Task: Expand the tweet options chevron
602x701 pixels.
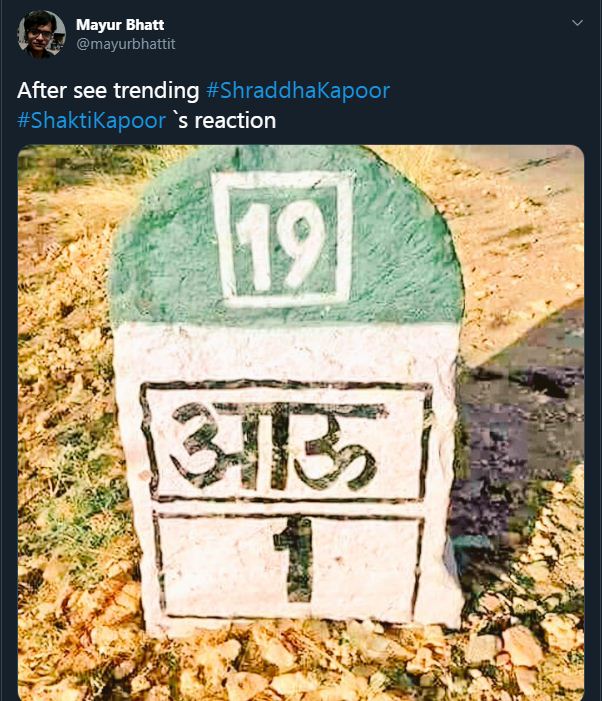Action: tap(576, 22)
